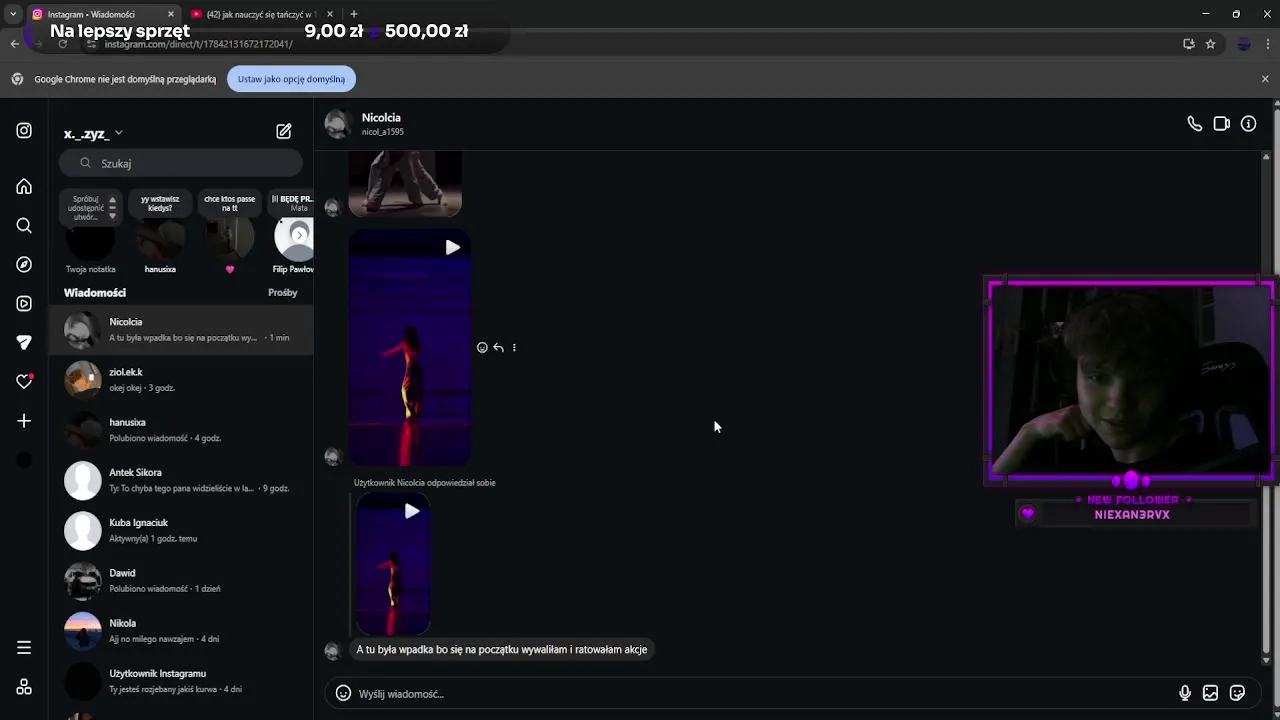The image size is (1280, 720).
Task: Go to the Home feed icon
Action: click(x=24, y=187)
